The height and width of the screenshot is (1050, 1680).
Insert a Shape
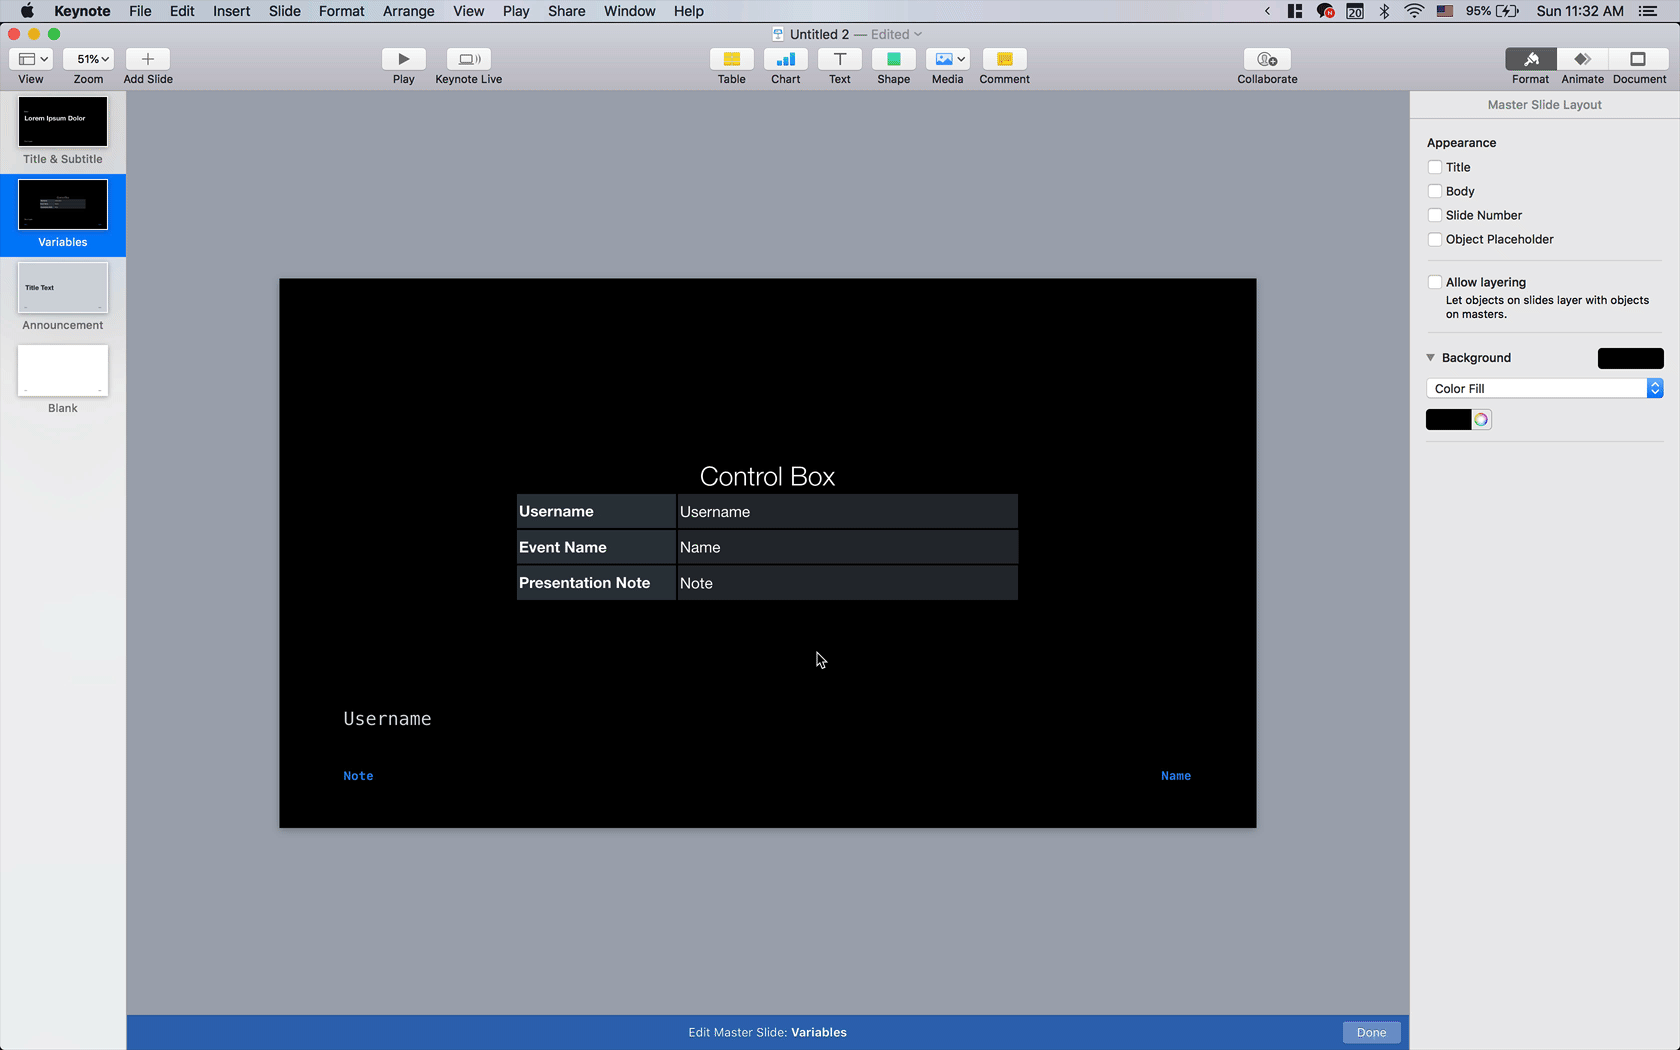click(894, 59)
